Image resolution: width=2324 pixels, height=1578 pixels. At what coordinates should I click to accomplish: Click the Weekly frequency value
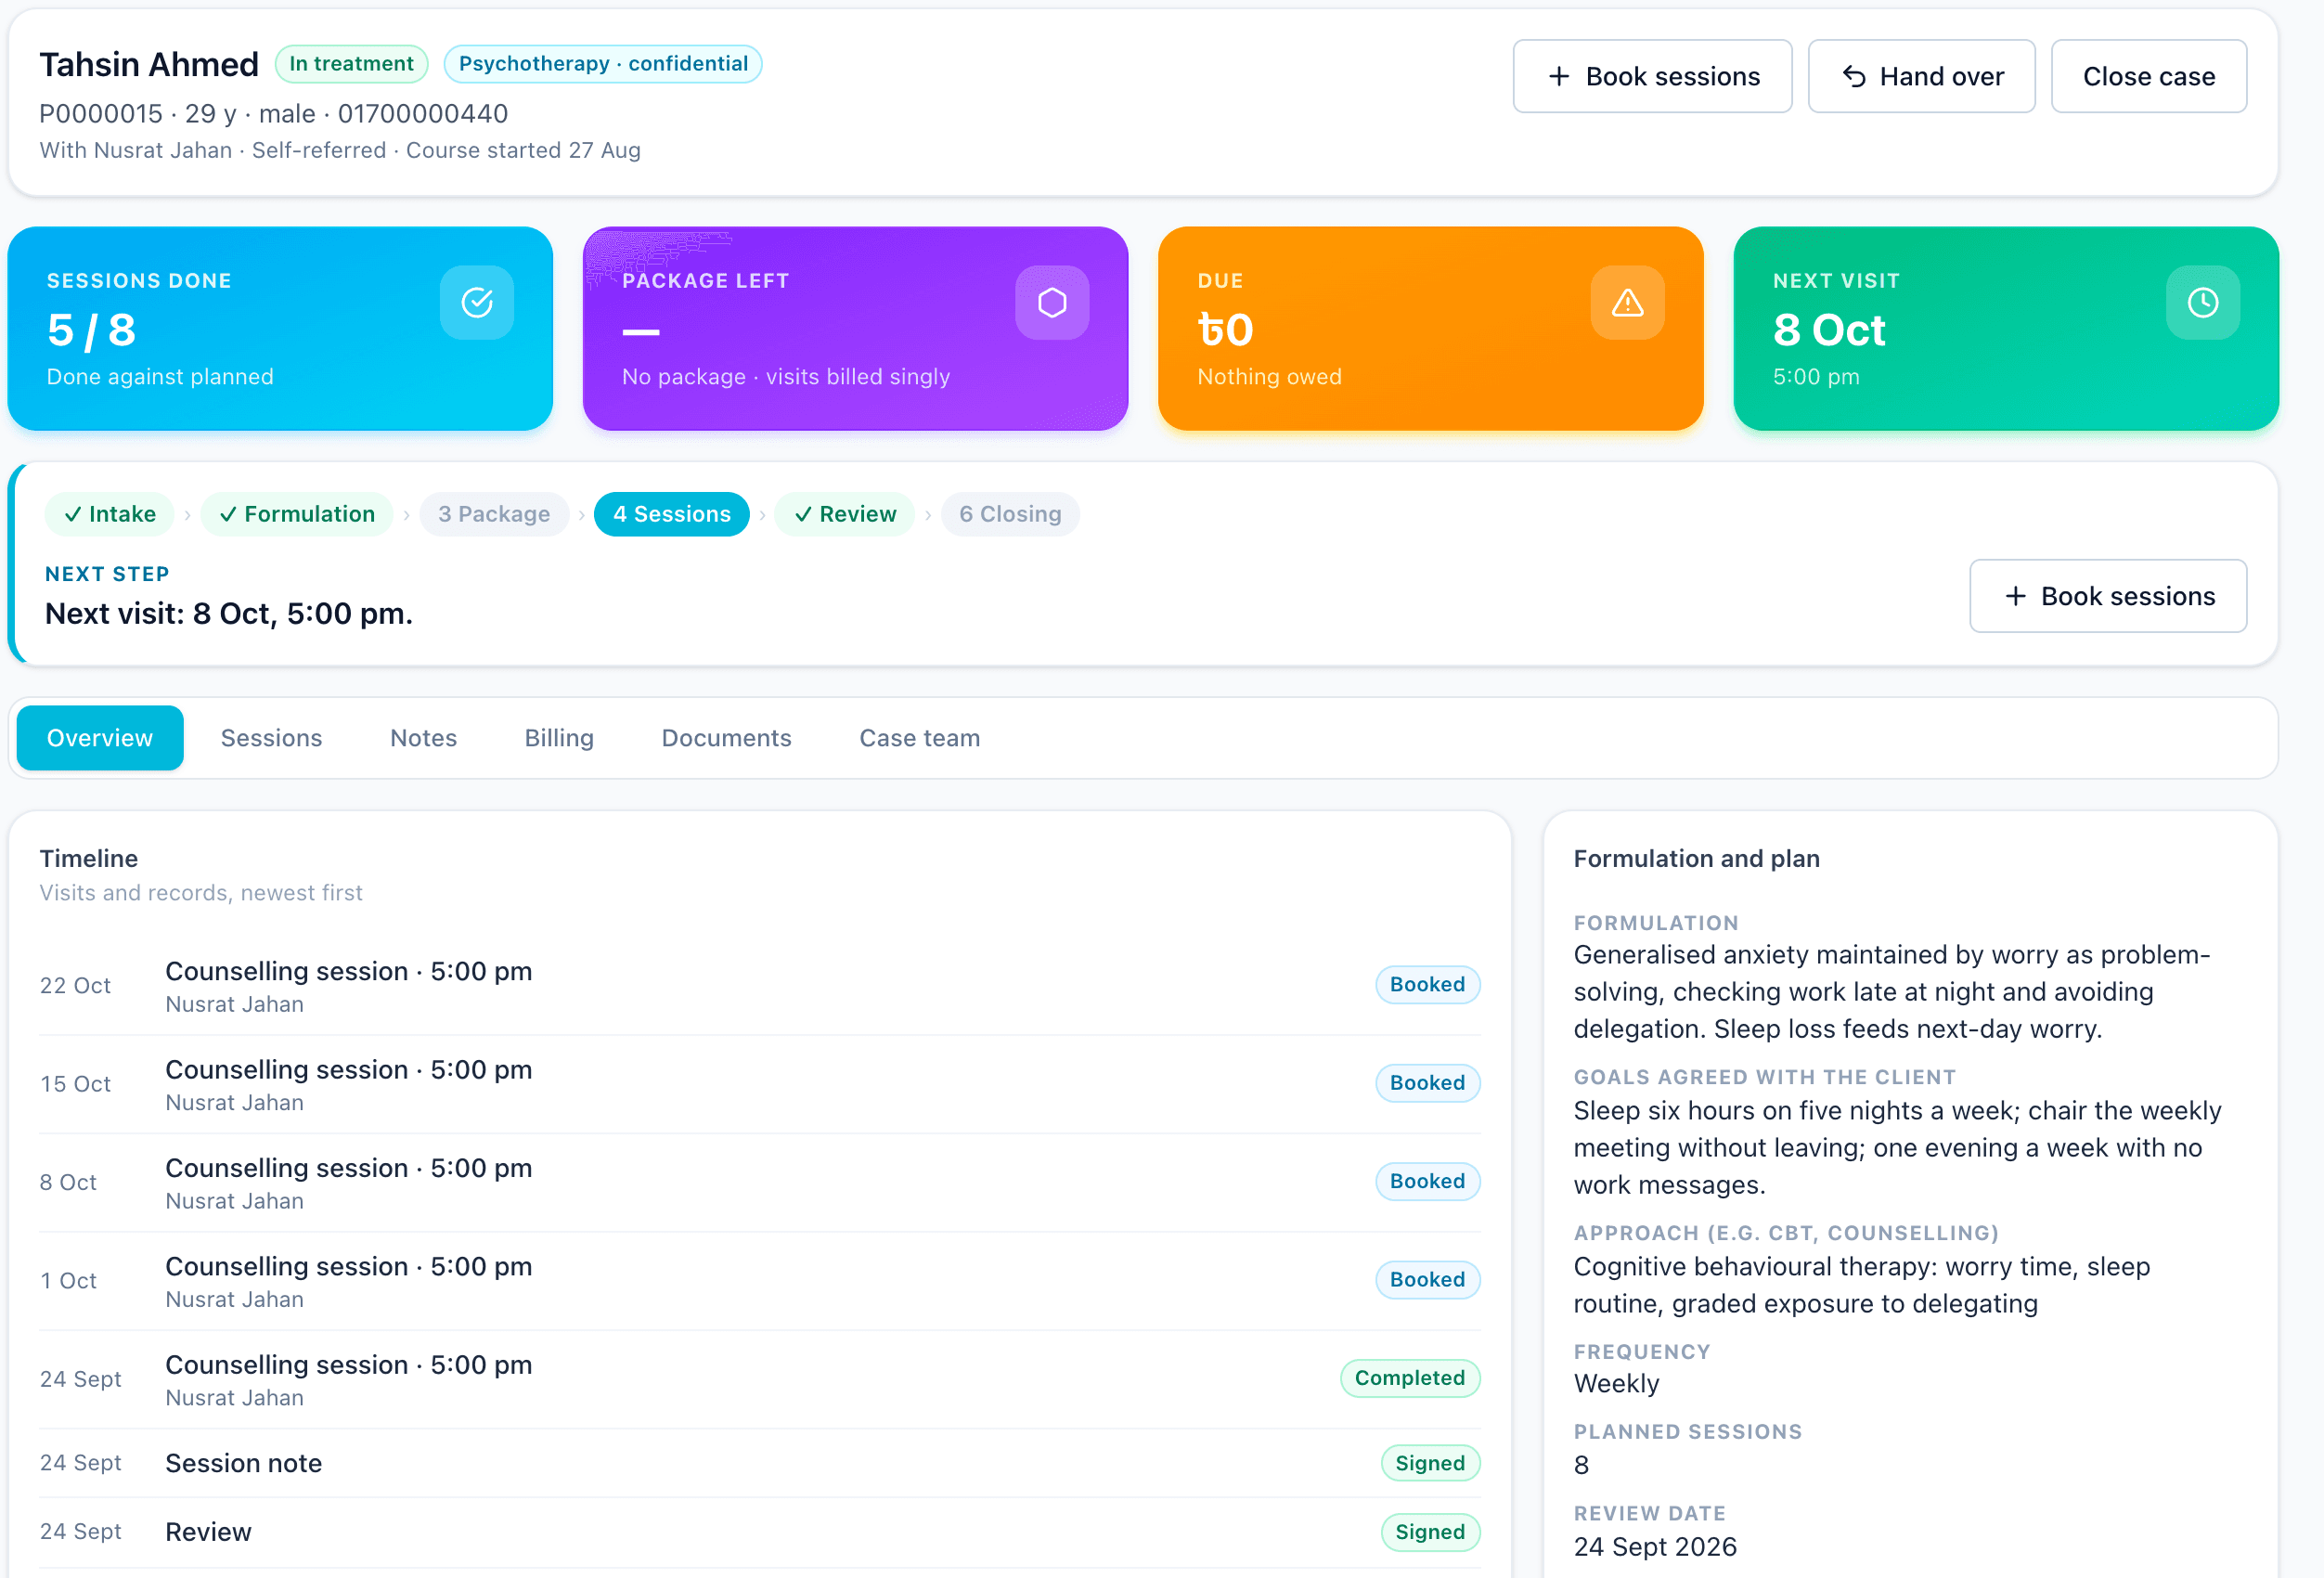1616,1384
